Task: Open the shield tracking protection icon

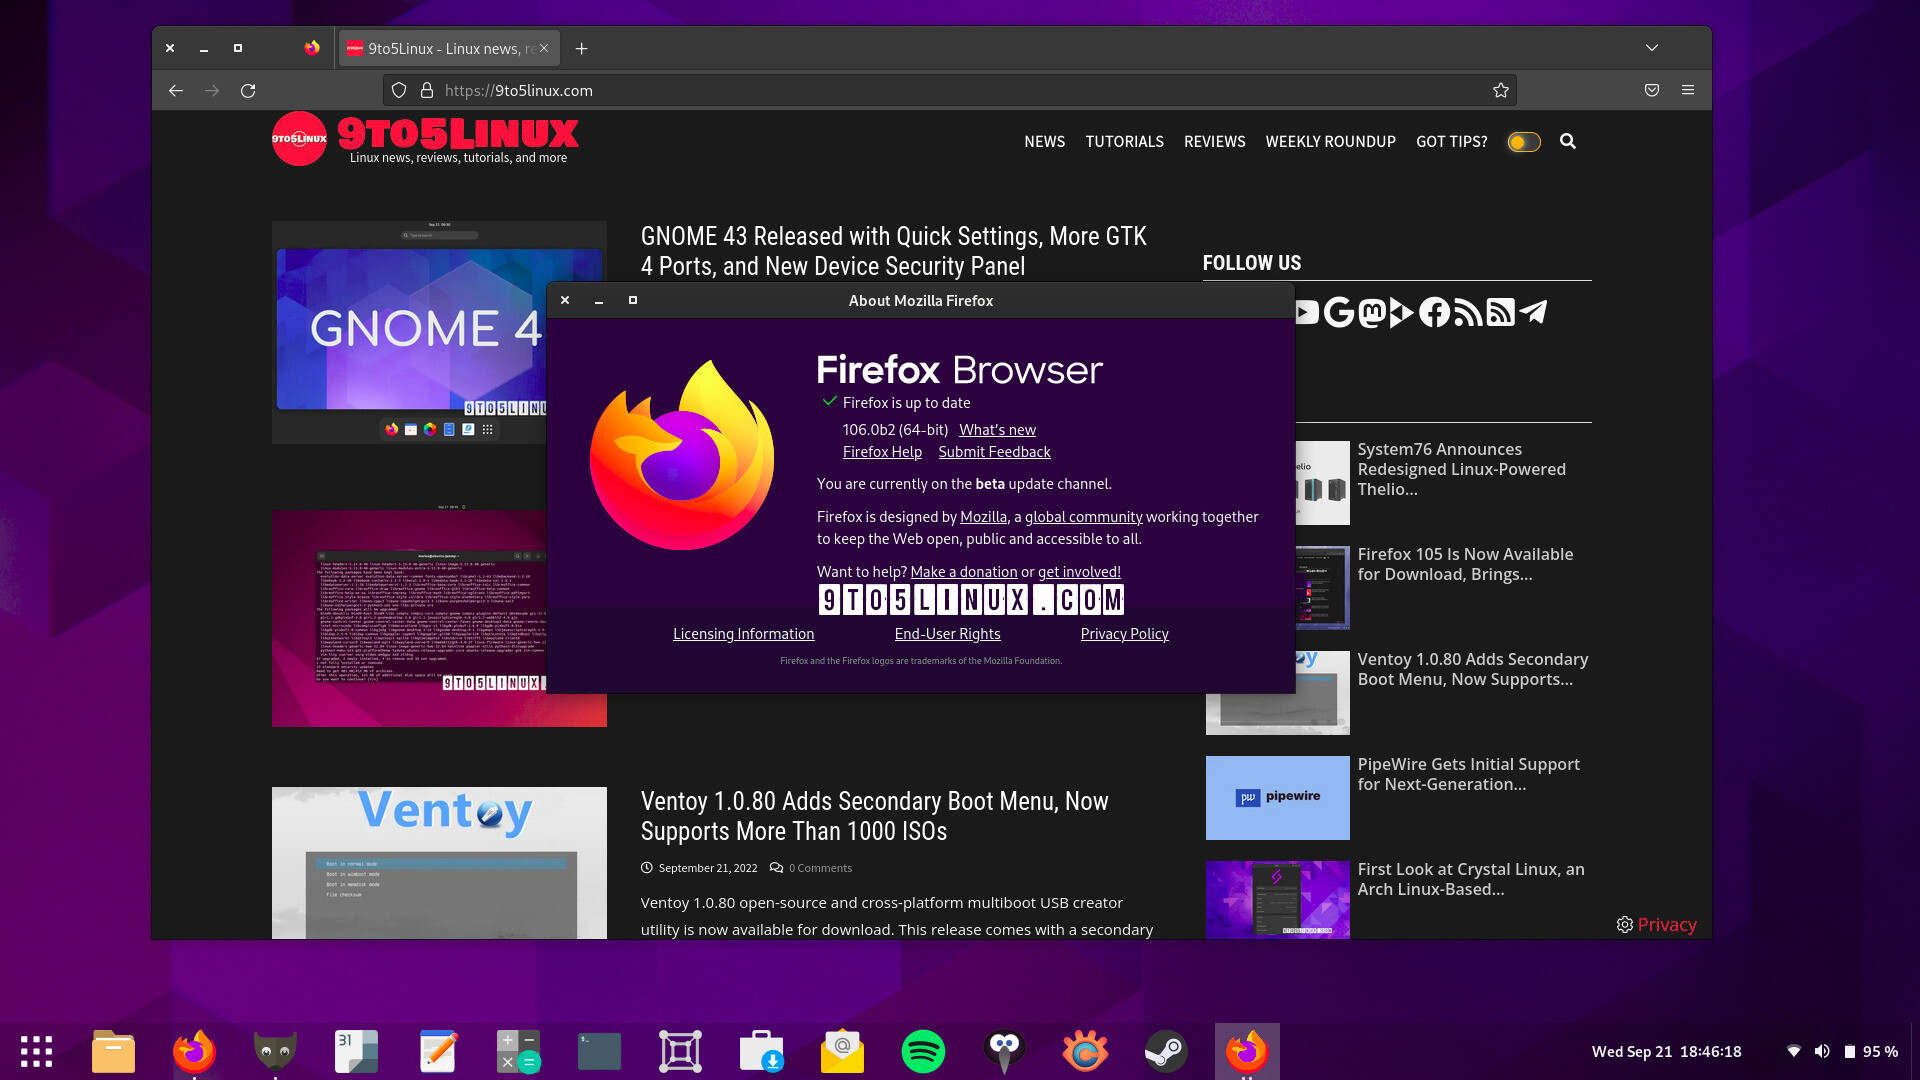Action: click(399, 90)
